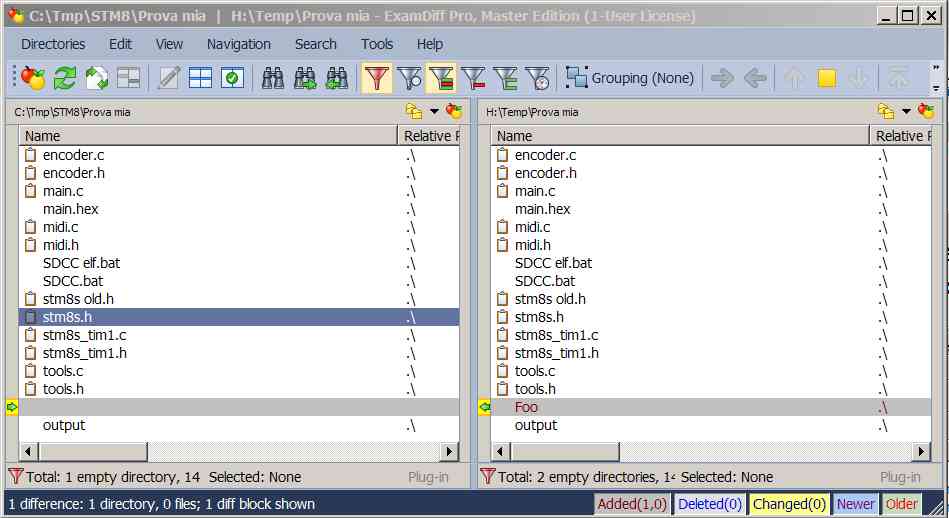Select tools.h in the right pane
This screenshot has width=949, height=518.
[535, 389]
